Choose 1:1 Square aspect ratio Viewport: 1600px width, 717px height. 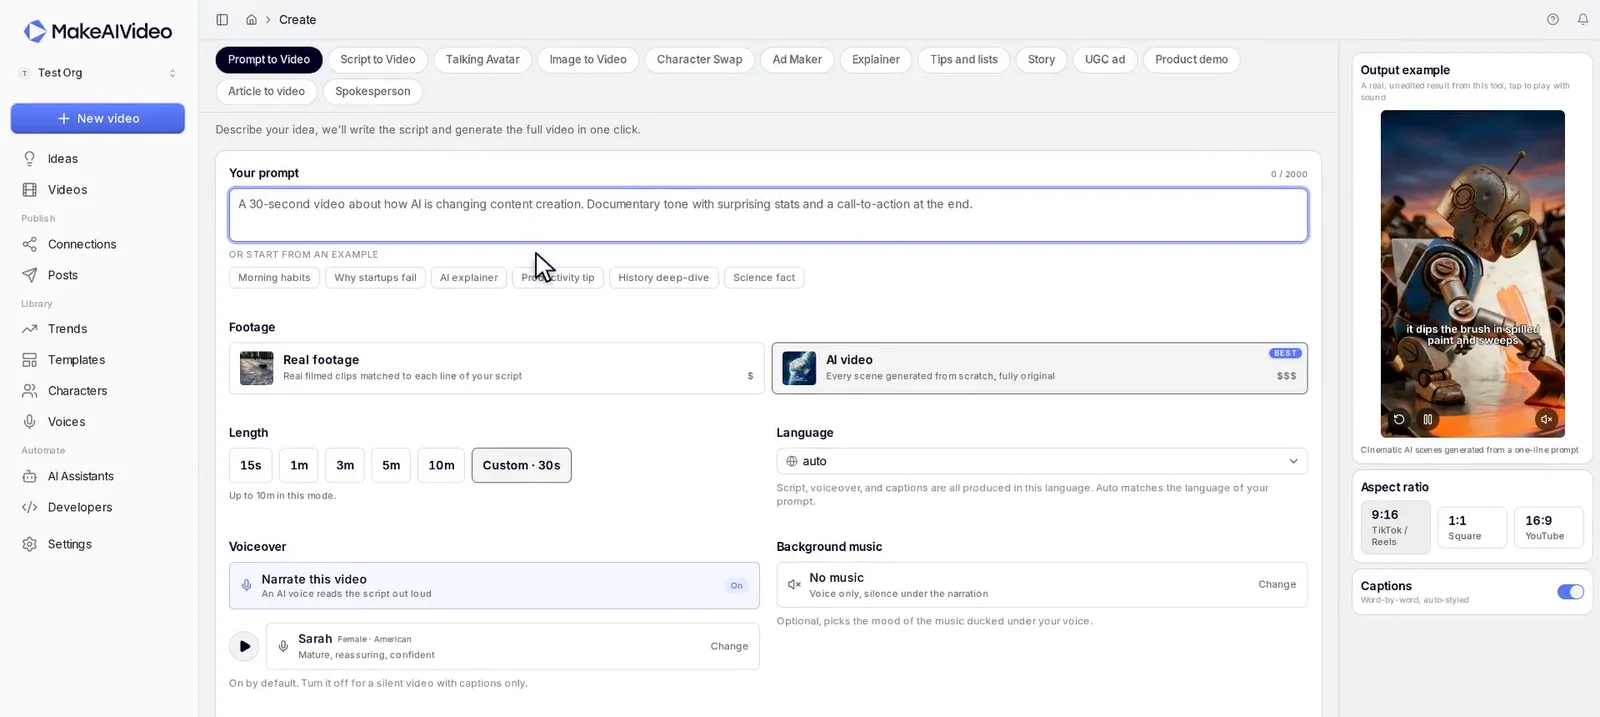1472,527
